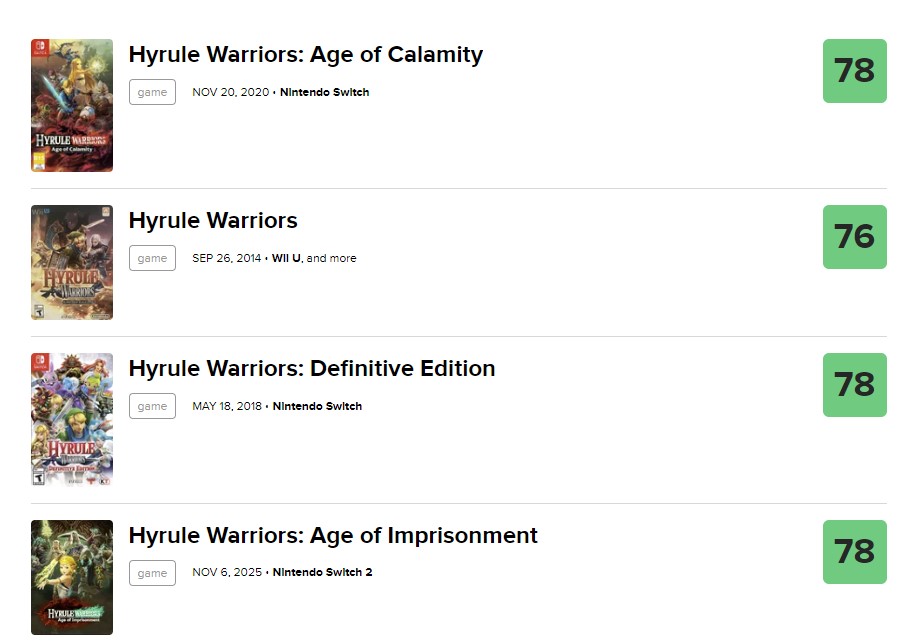The height and width of the screenshot is (644, 900).
Task: Select the green 76 Metascore badge
Action: (854, 237)
